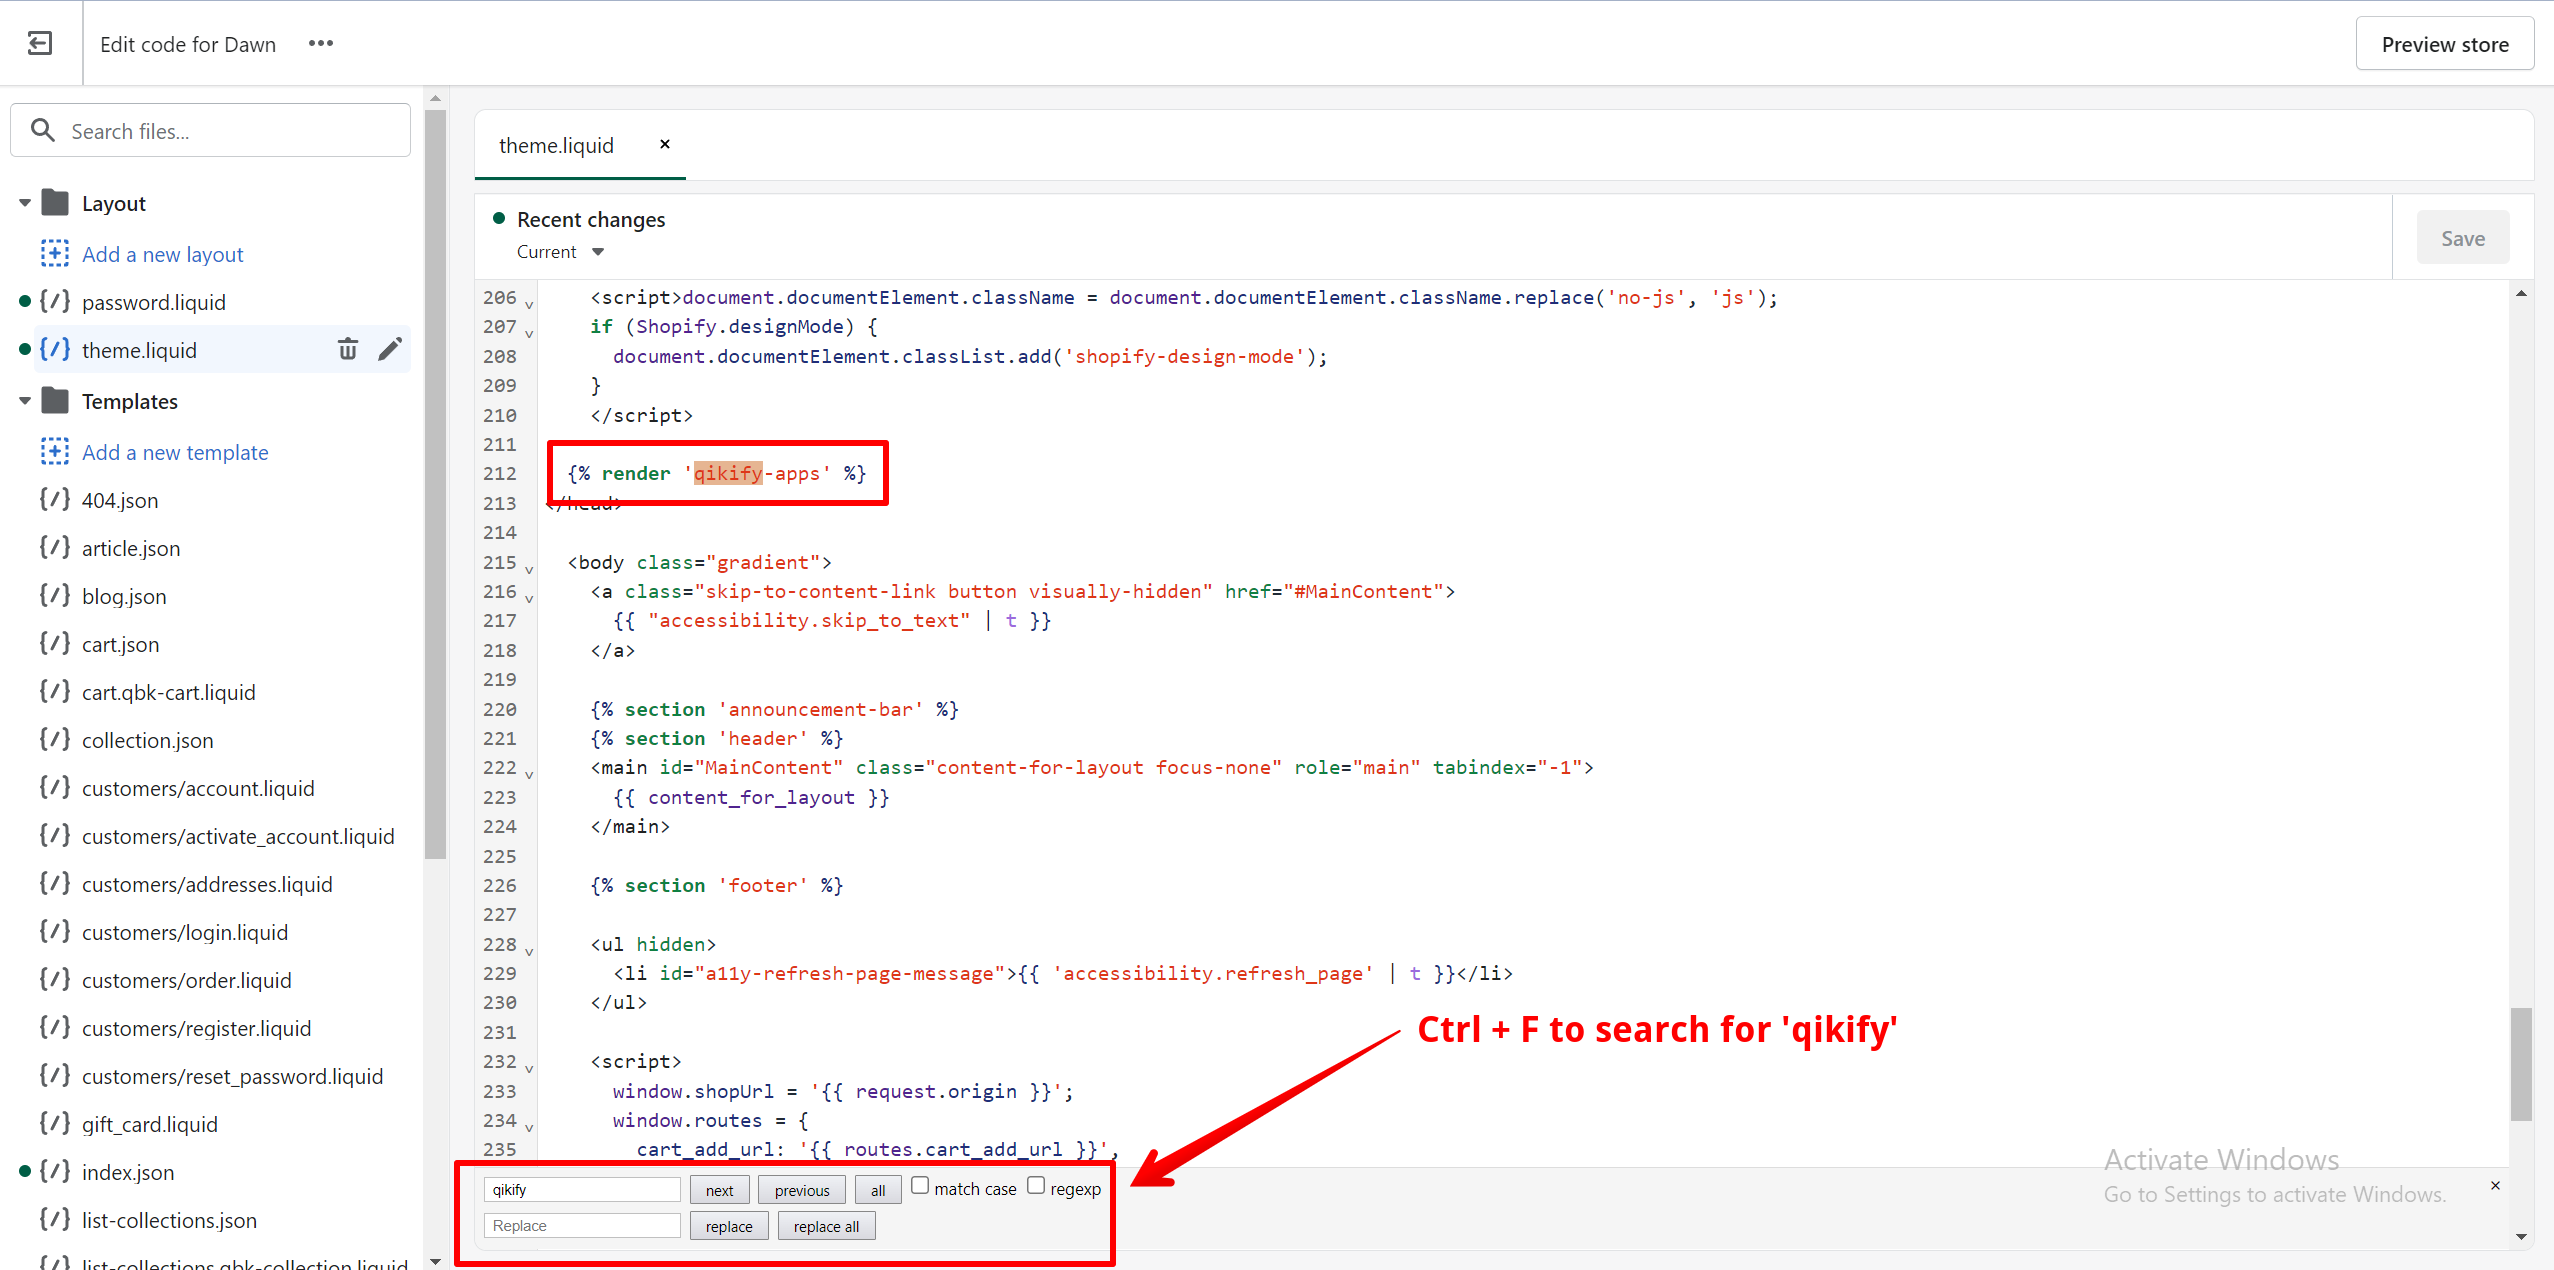The width and height of the screenshot is (2554, 1270).
Task: Switch to the theme.liquid tab
Action: [557, 146]
